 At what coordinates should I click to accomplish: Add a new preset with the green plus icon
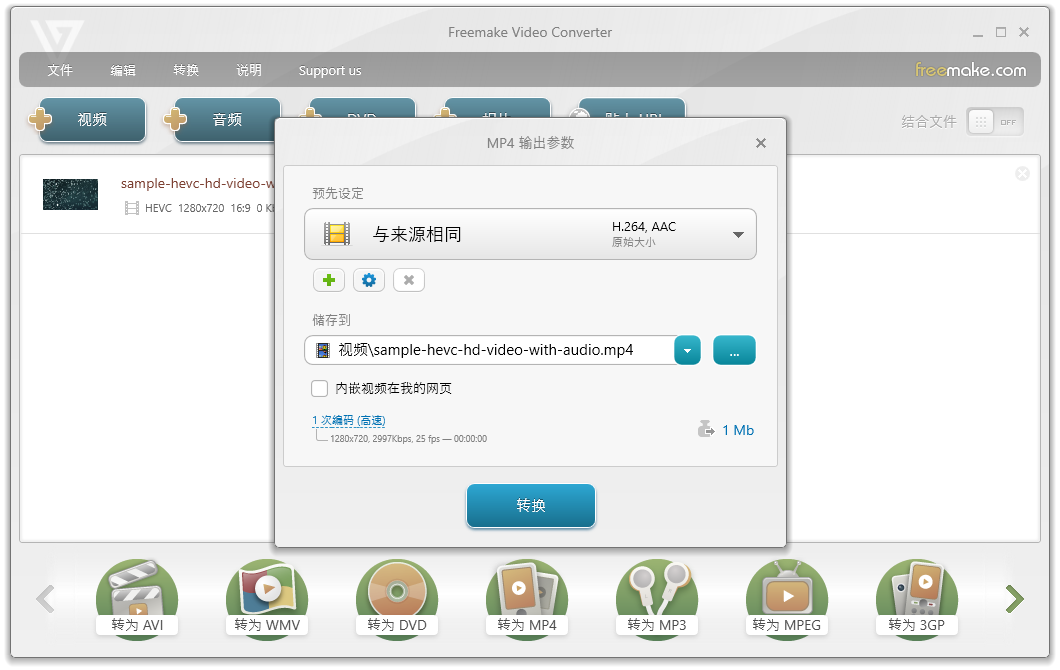[328, 280]
